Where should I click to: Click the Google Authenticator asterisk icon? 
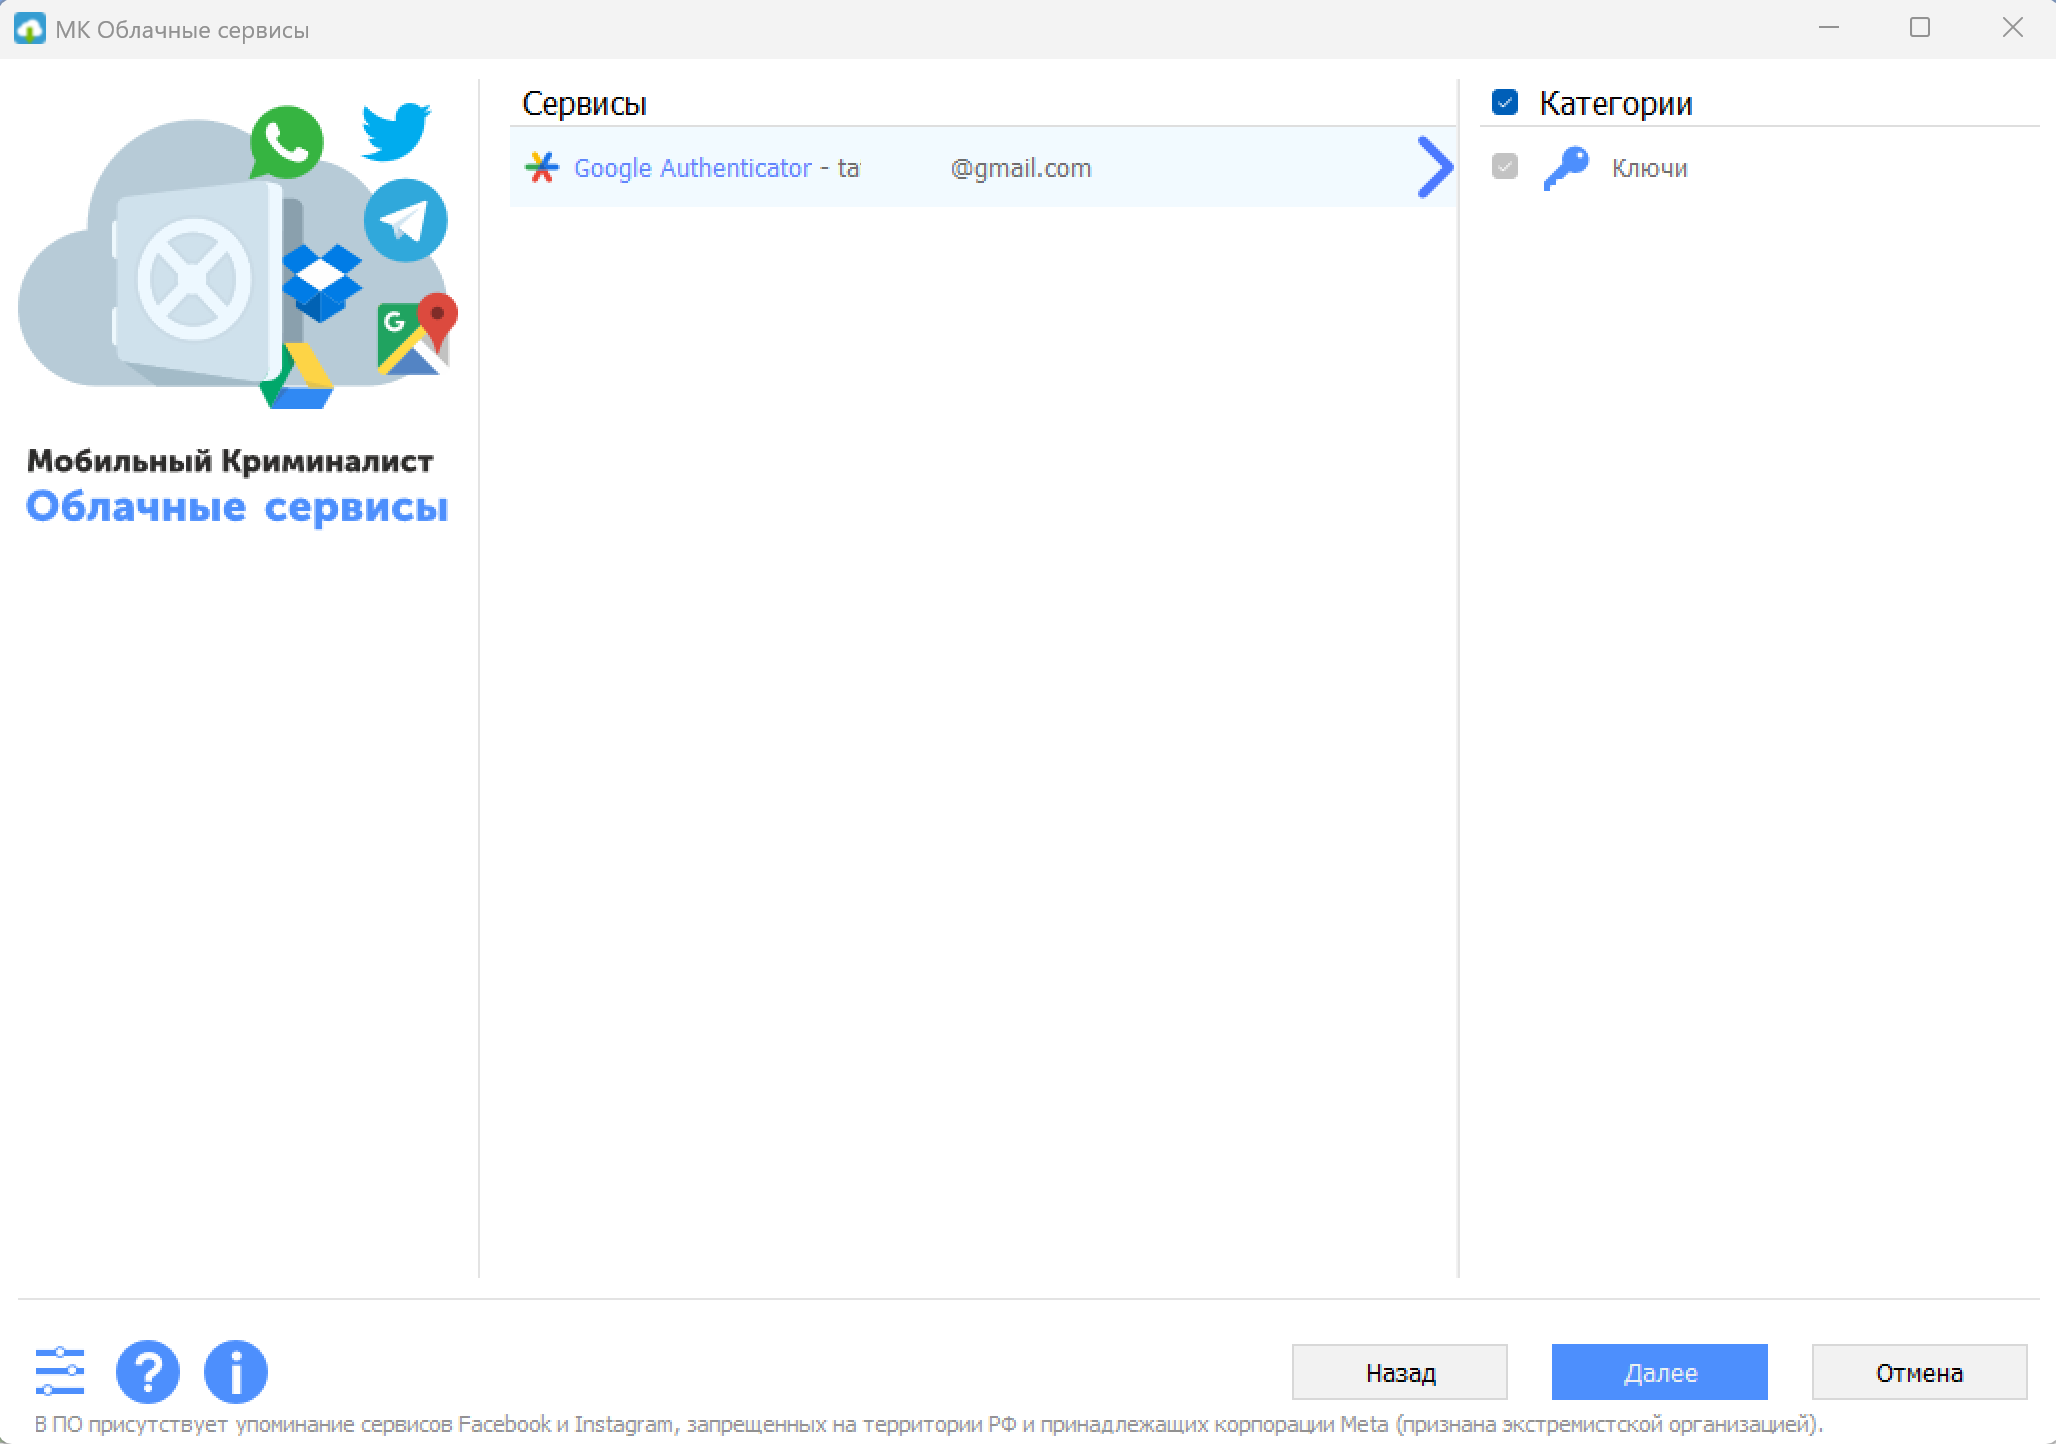(542, 167)
